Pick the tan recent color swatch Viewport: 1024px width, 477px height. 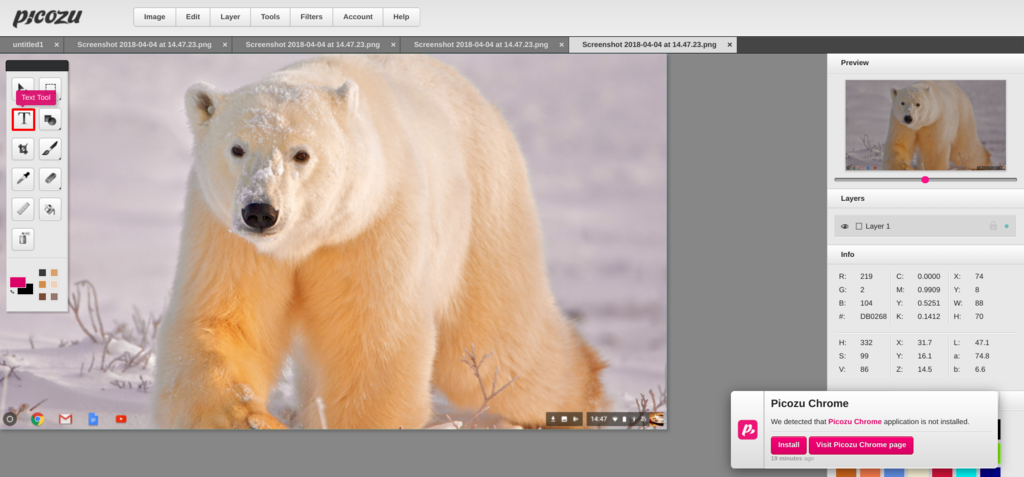click(x=54, y=272)
